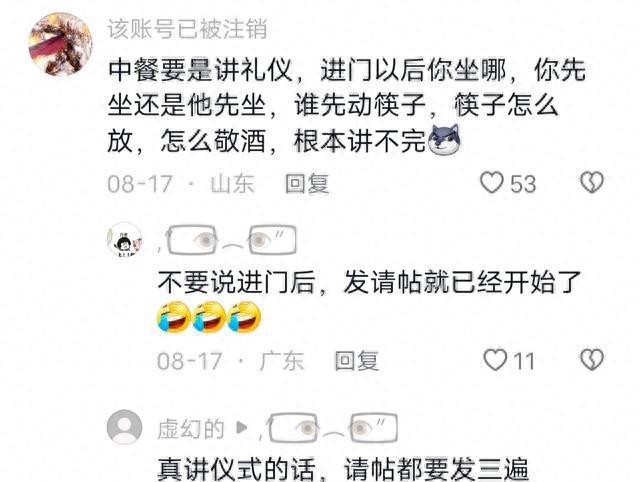Click the replied-to glasses username after arrow
Screen dimensions: 640x482
[329, 428]
